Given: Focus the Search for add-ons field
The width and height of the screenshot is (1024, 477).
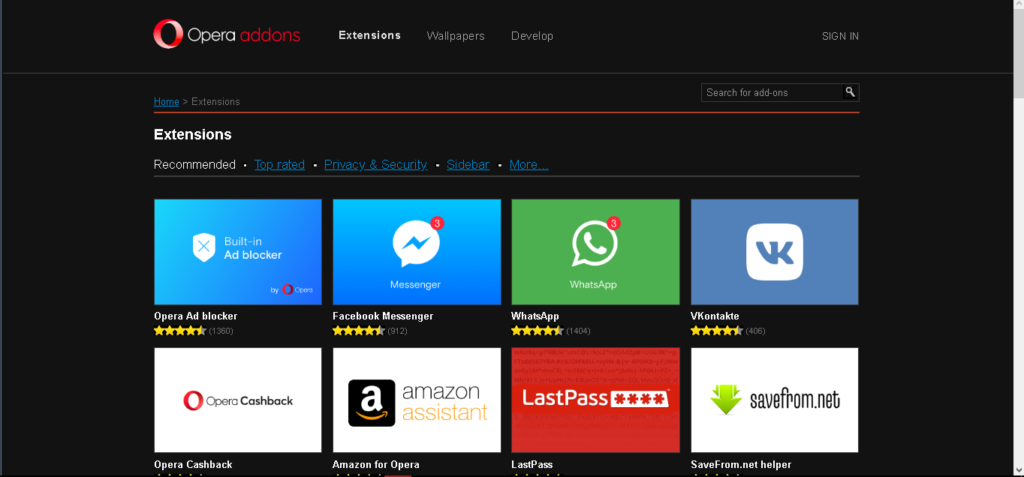Looking at the screenshot, I should (x=773, y=93).
